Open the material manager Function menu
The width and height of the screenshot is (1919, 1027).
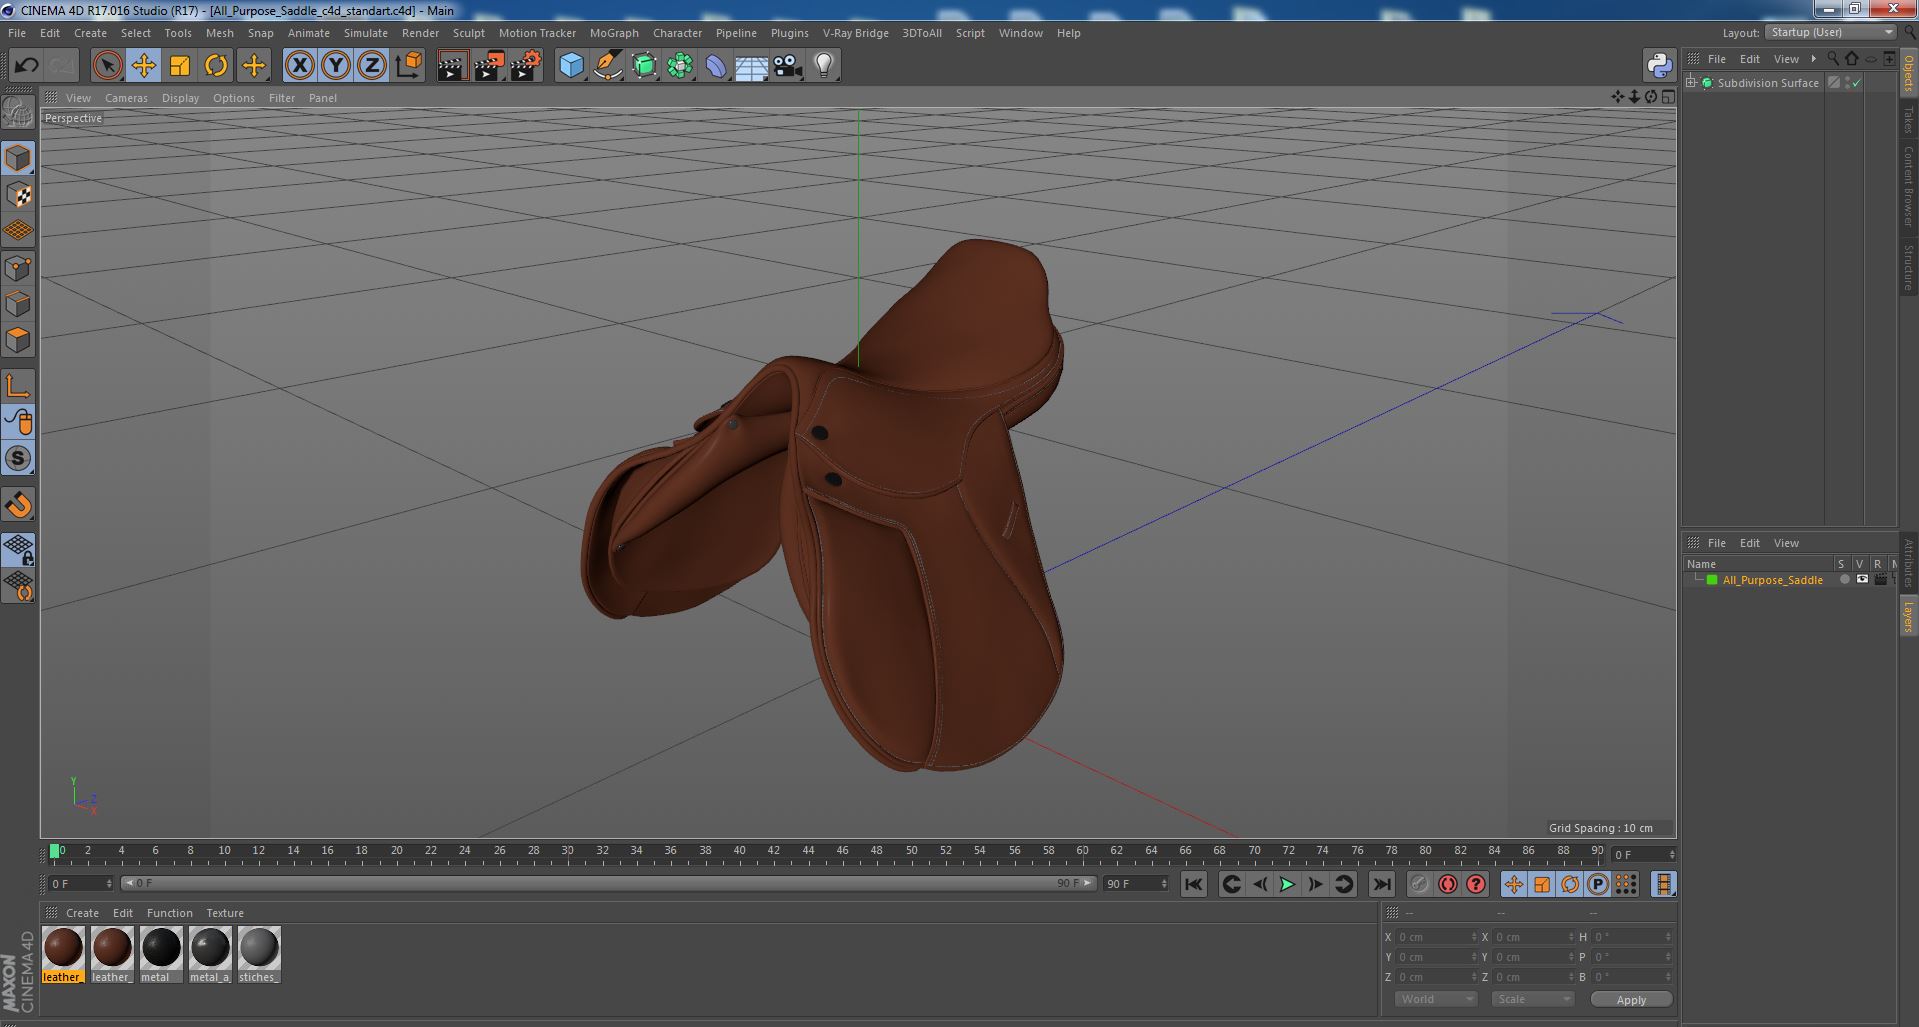point(169,913)
